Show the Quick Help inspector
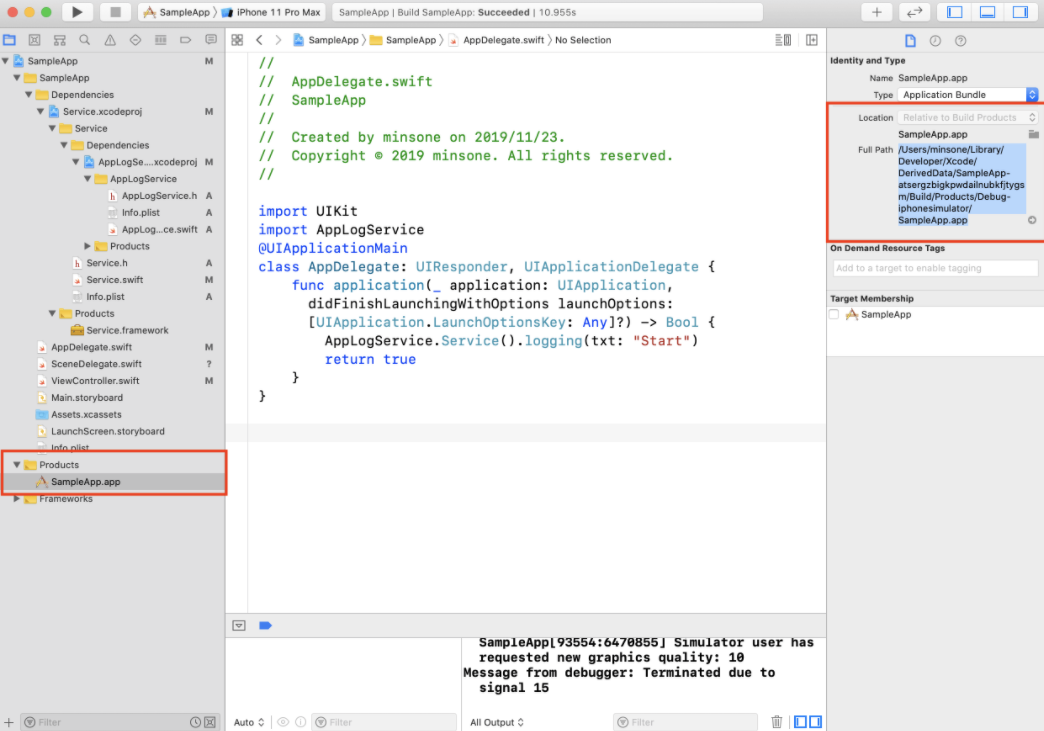This screenshot has width=1044, height=731. [960, 41]
